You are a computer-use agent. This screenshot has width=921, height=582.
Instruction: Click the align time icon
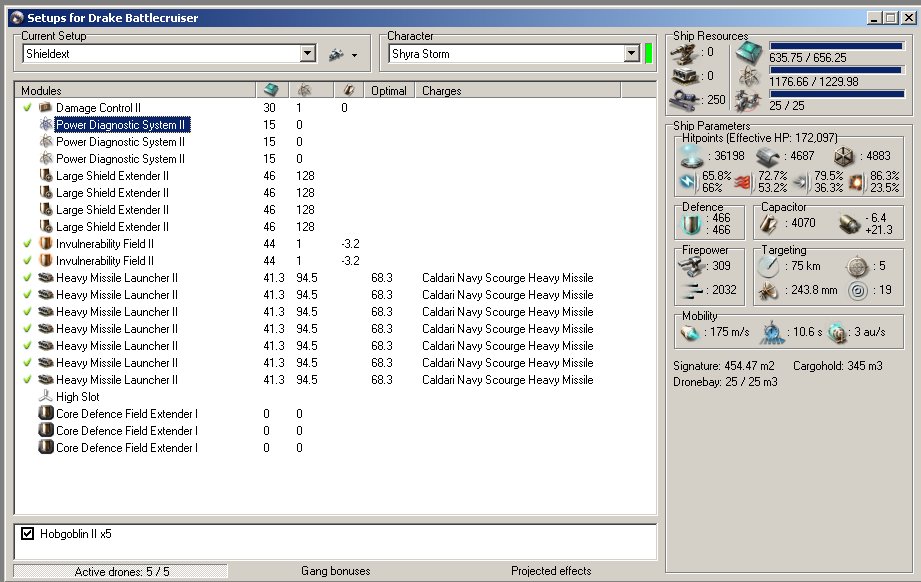[772, 333]
